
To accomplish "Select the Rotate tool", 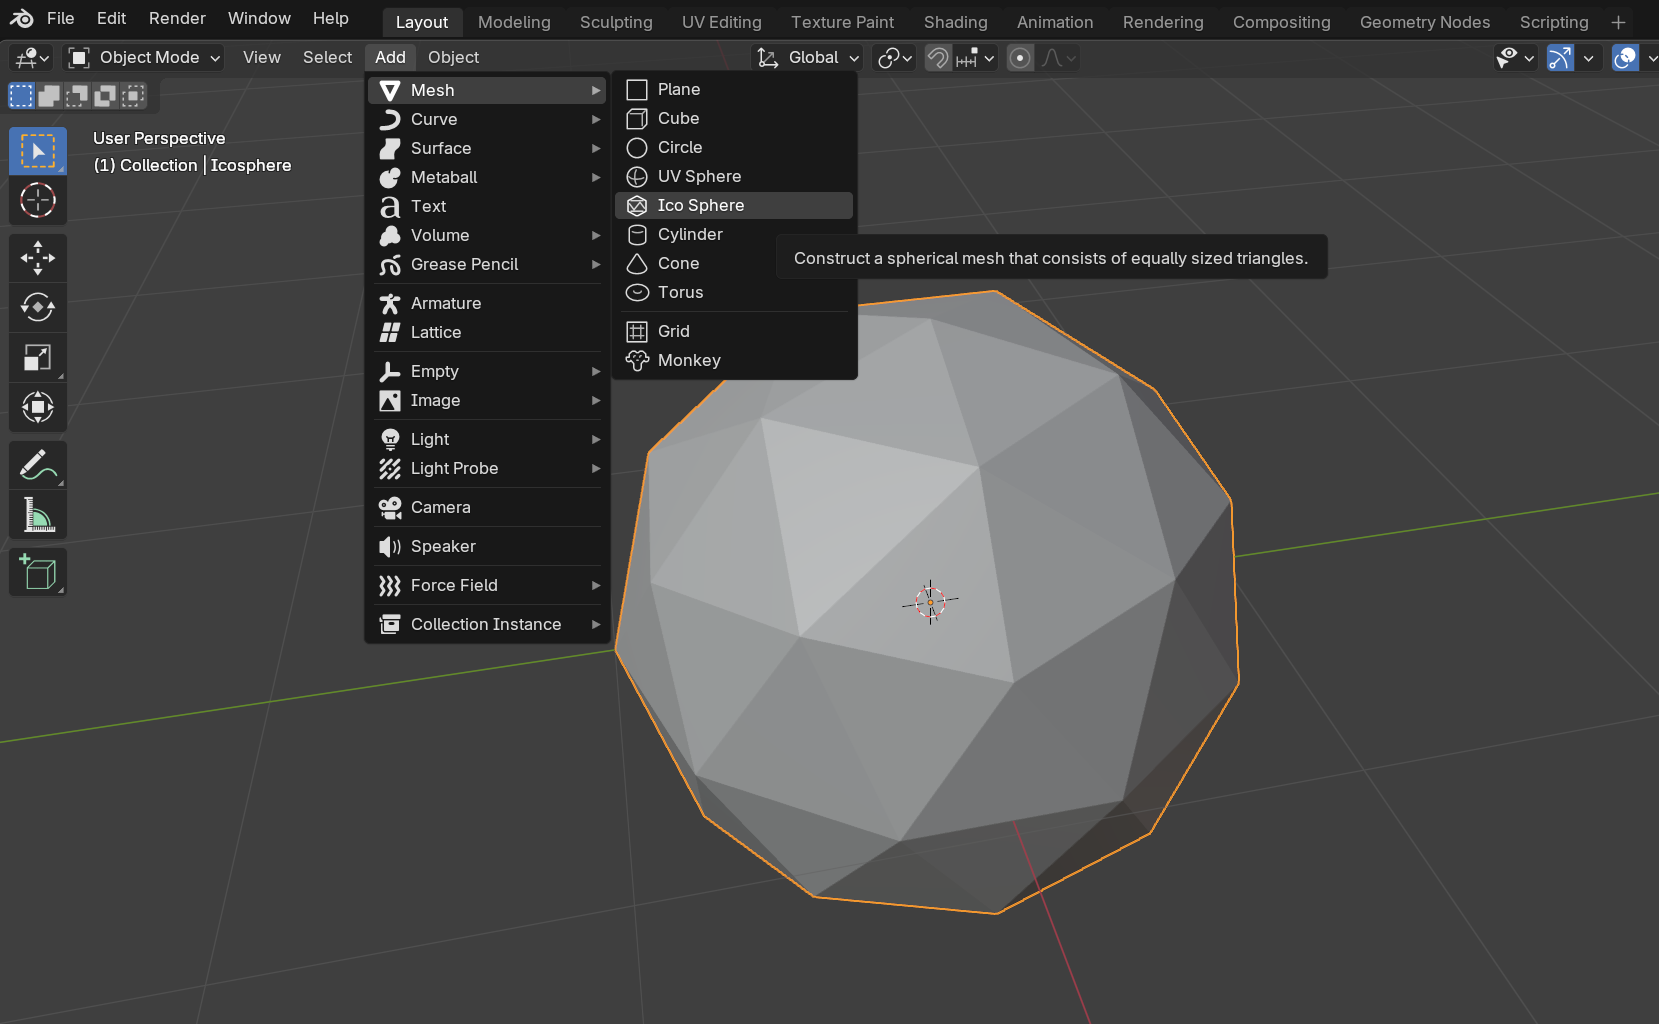I will [x=38, y=307].
